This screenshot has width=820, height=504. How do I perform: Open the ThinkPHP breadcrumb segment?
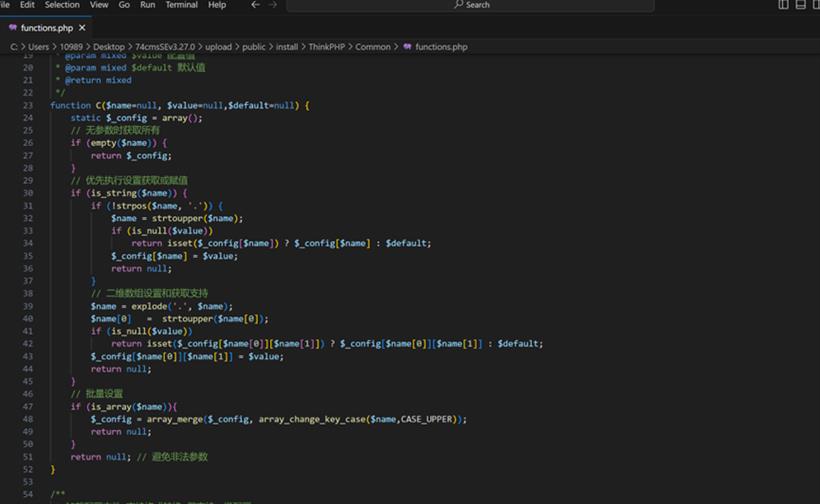click(326, 47)
